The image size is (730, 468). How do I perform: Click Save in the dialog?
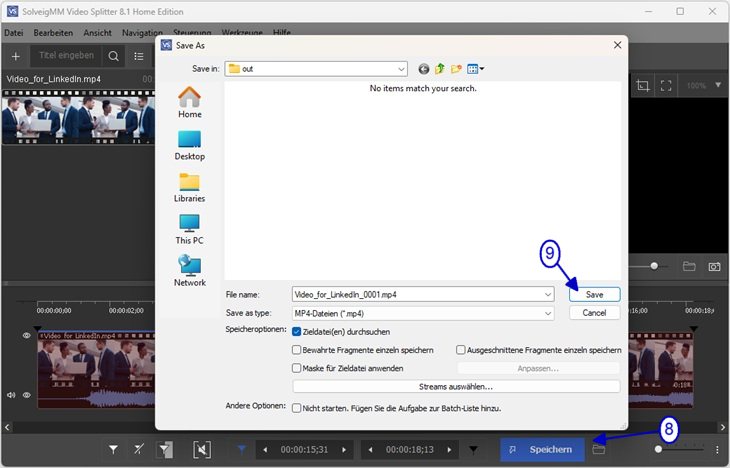(595, 294)
